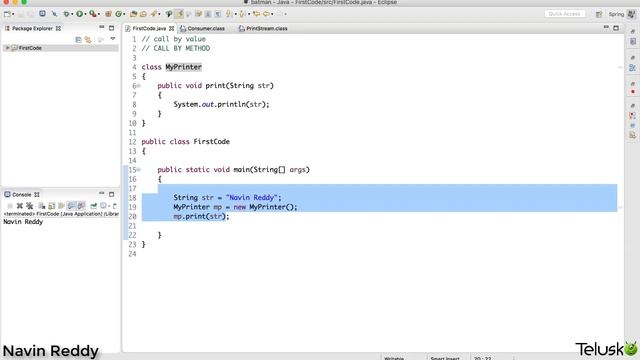The width and height of the screenshot is (640, 360).
Task: Open the dropdown next to the Run icon
Action: click(85, 14)
